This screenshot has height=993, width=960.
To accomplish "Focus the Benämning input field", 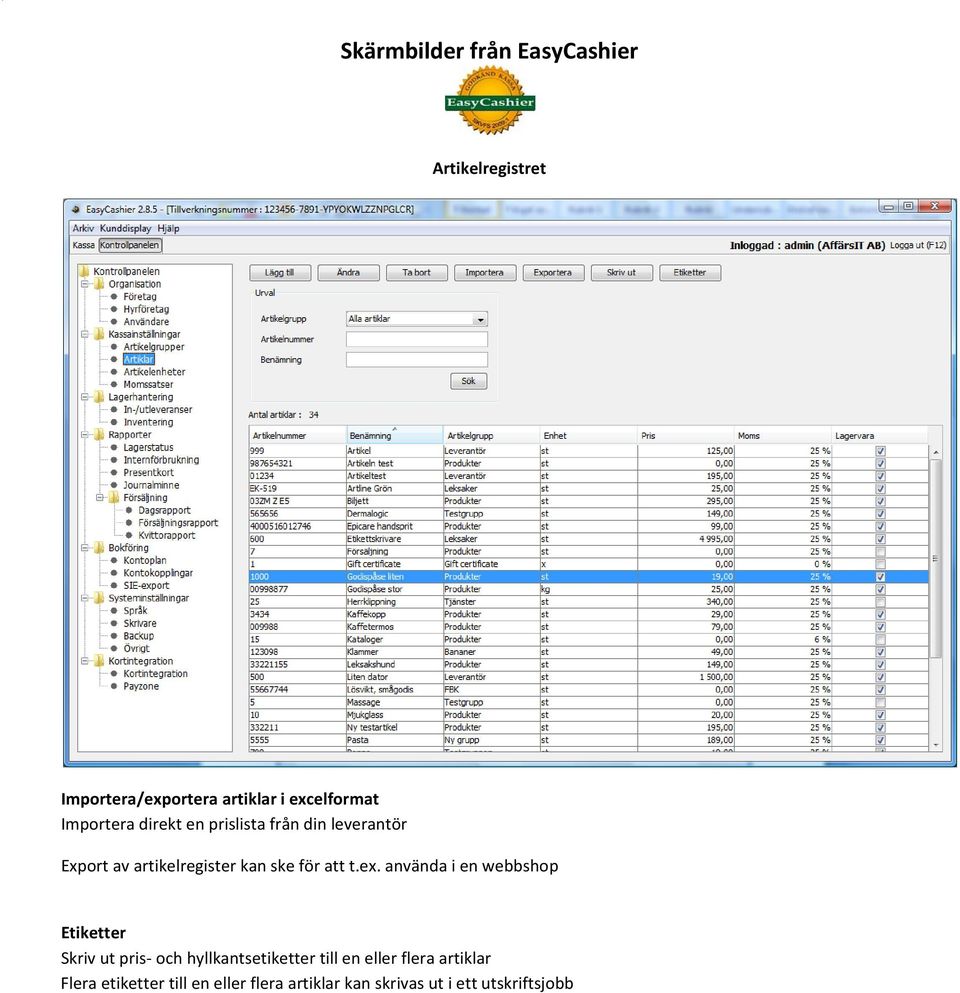I will [x=417, y=360].
